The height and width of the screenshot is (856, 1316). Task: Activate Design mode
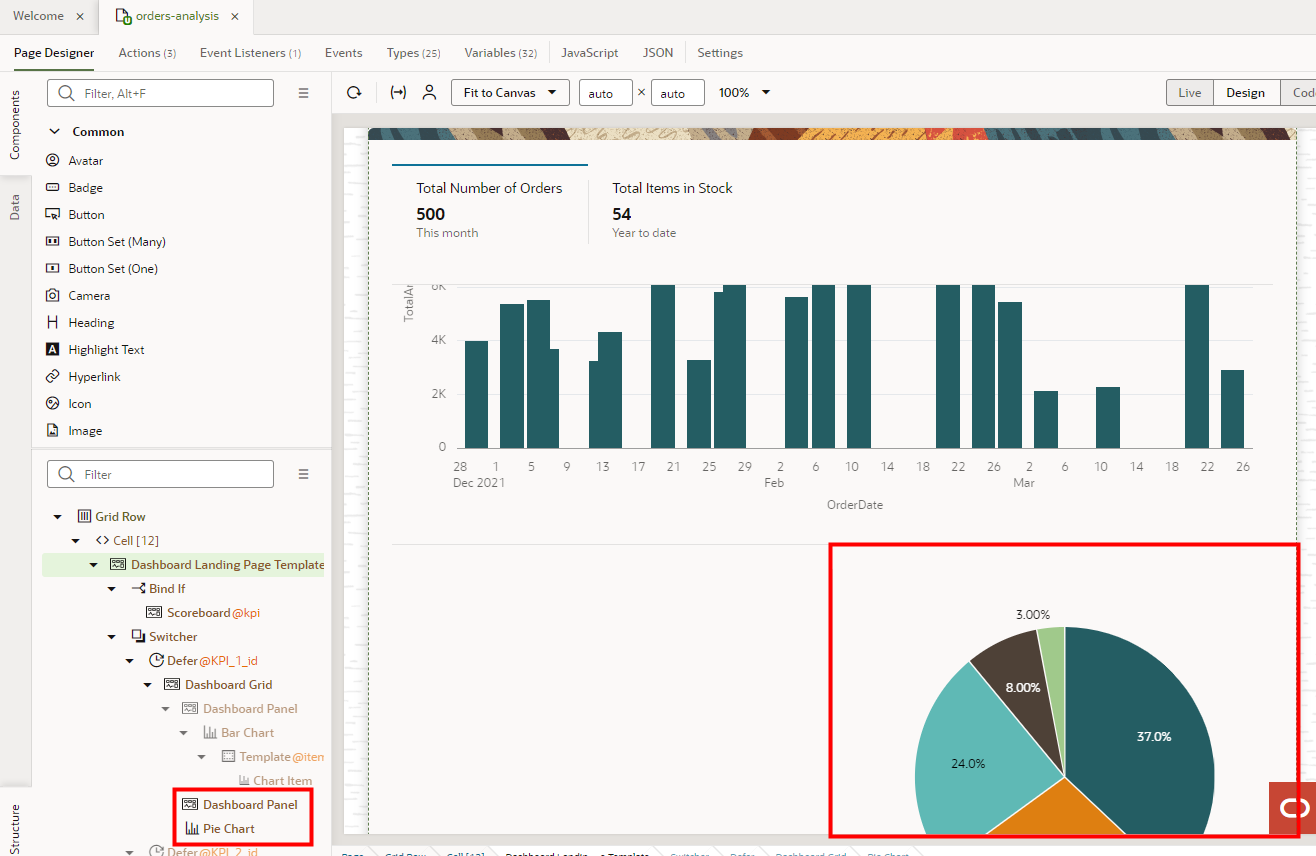click(1245, 92)
